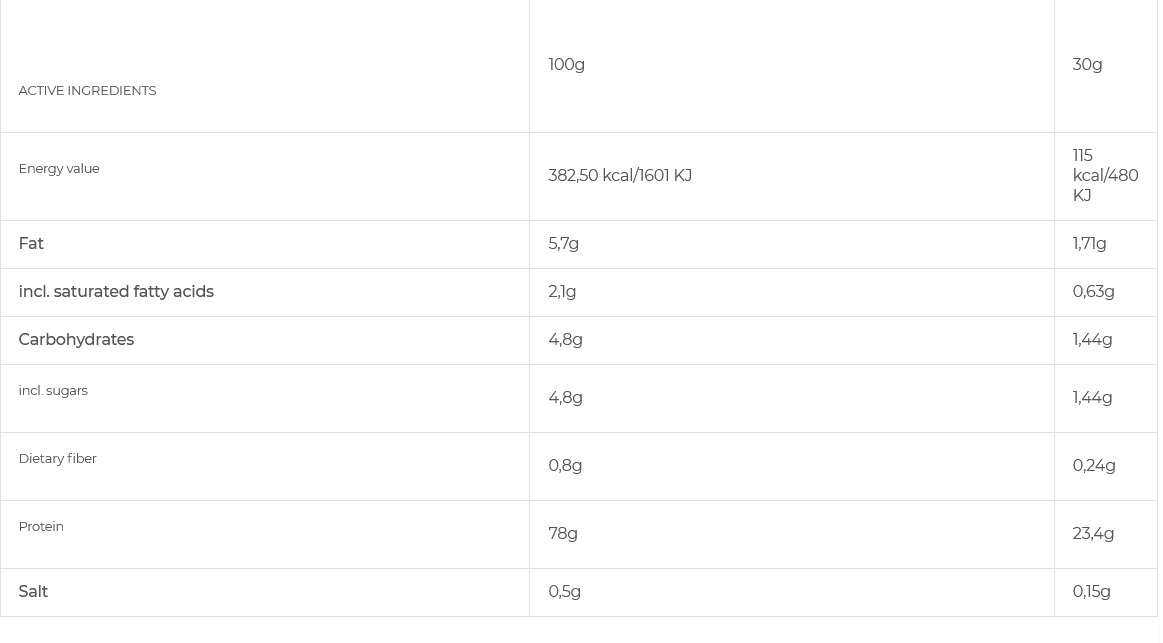
Task: Click the ACTIVE INGREDIENTS header cell
Action: coord(87,91)
